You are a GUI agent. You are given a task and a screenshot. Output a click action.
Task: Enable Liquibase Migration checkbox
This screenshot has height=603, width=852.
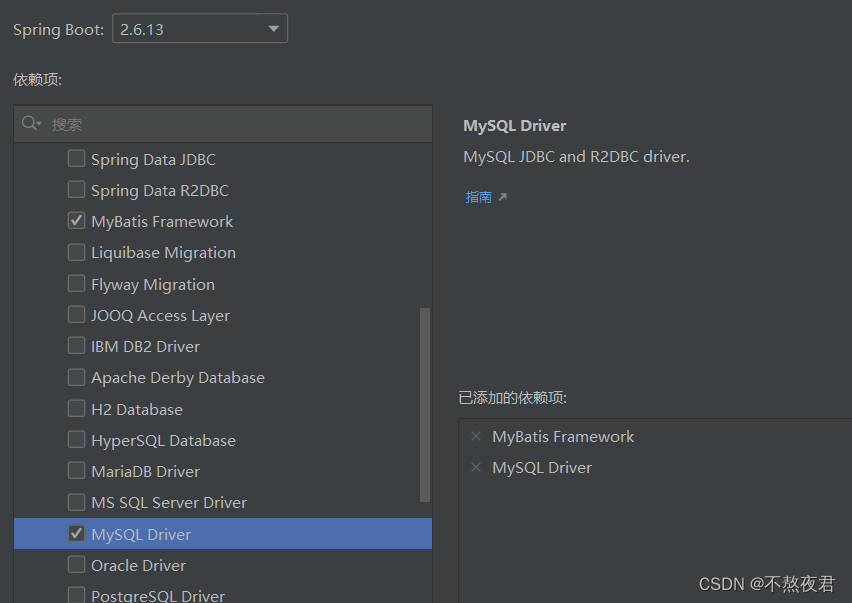77,252
